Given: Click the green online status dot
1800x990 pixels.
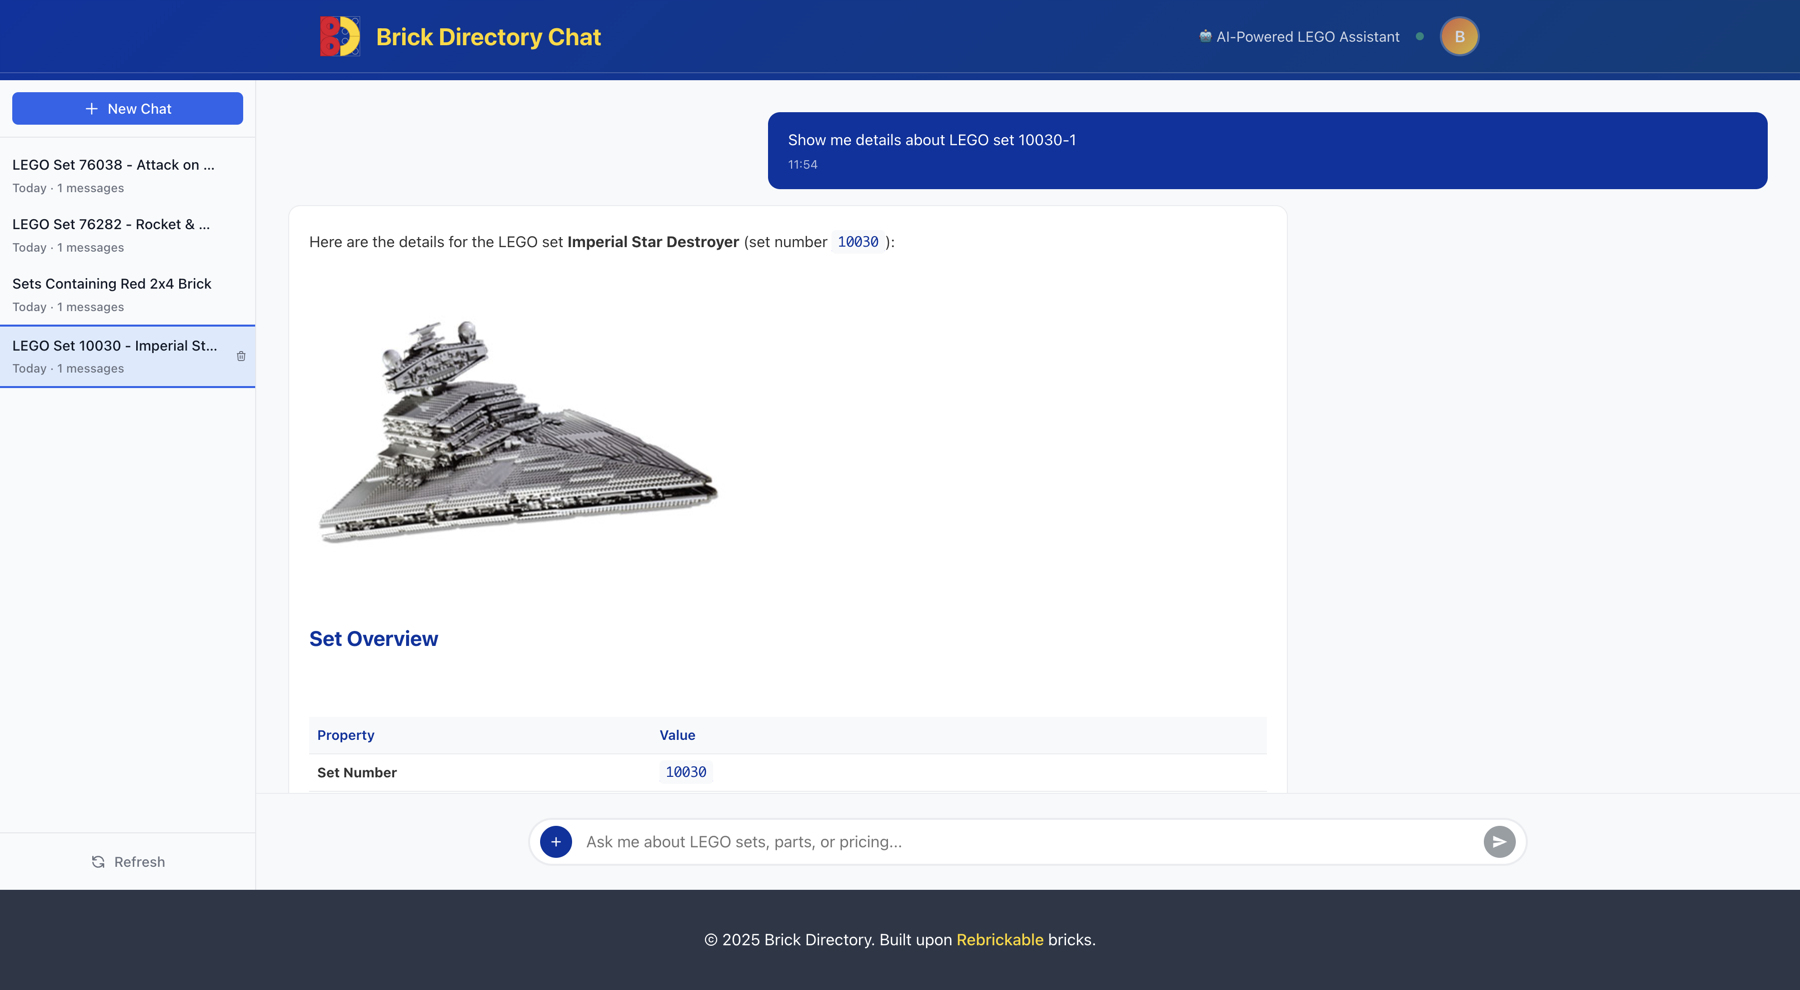Looking at the screenshot, I should coord(1420,37).
